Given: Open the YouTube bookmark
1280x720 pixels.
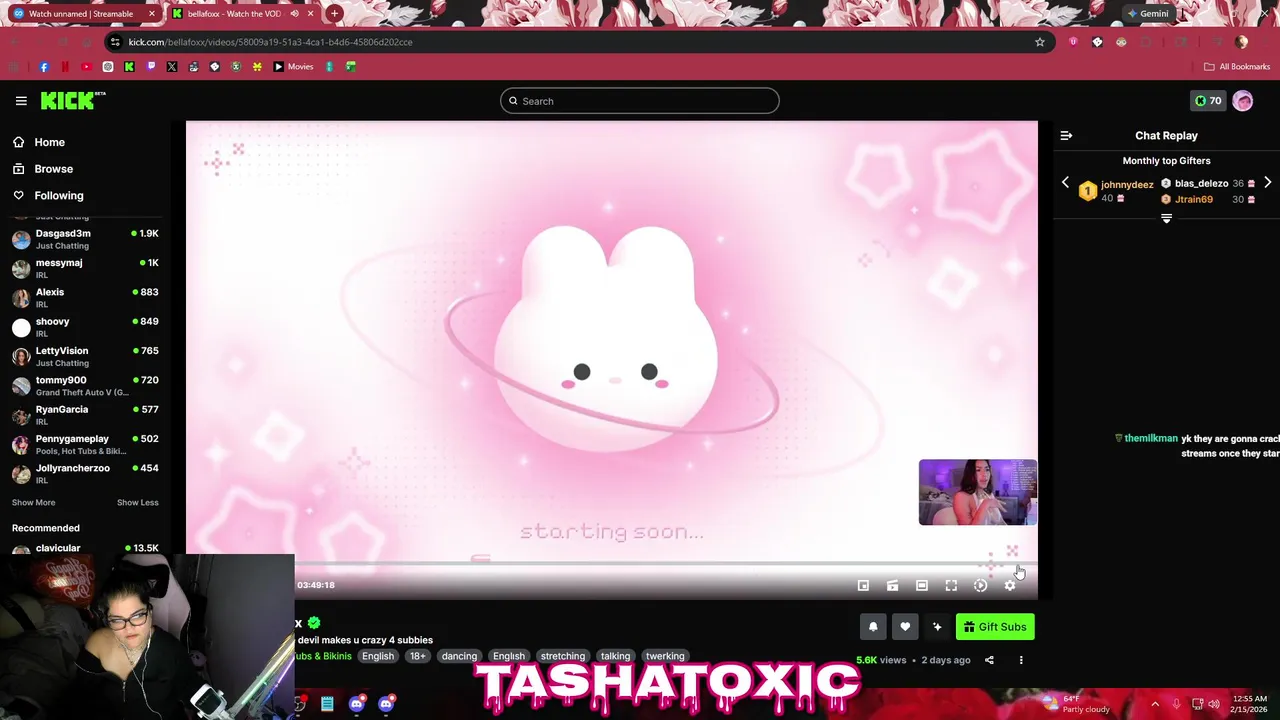Looking at the screenshot, I should click(86, 67).
